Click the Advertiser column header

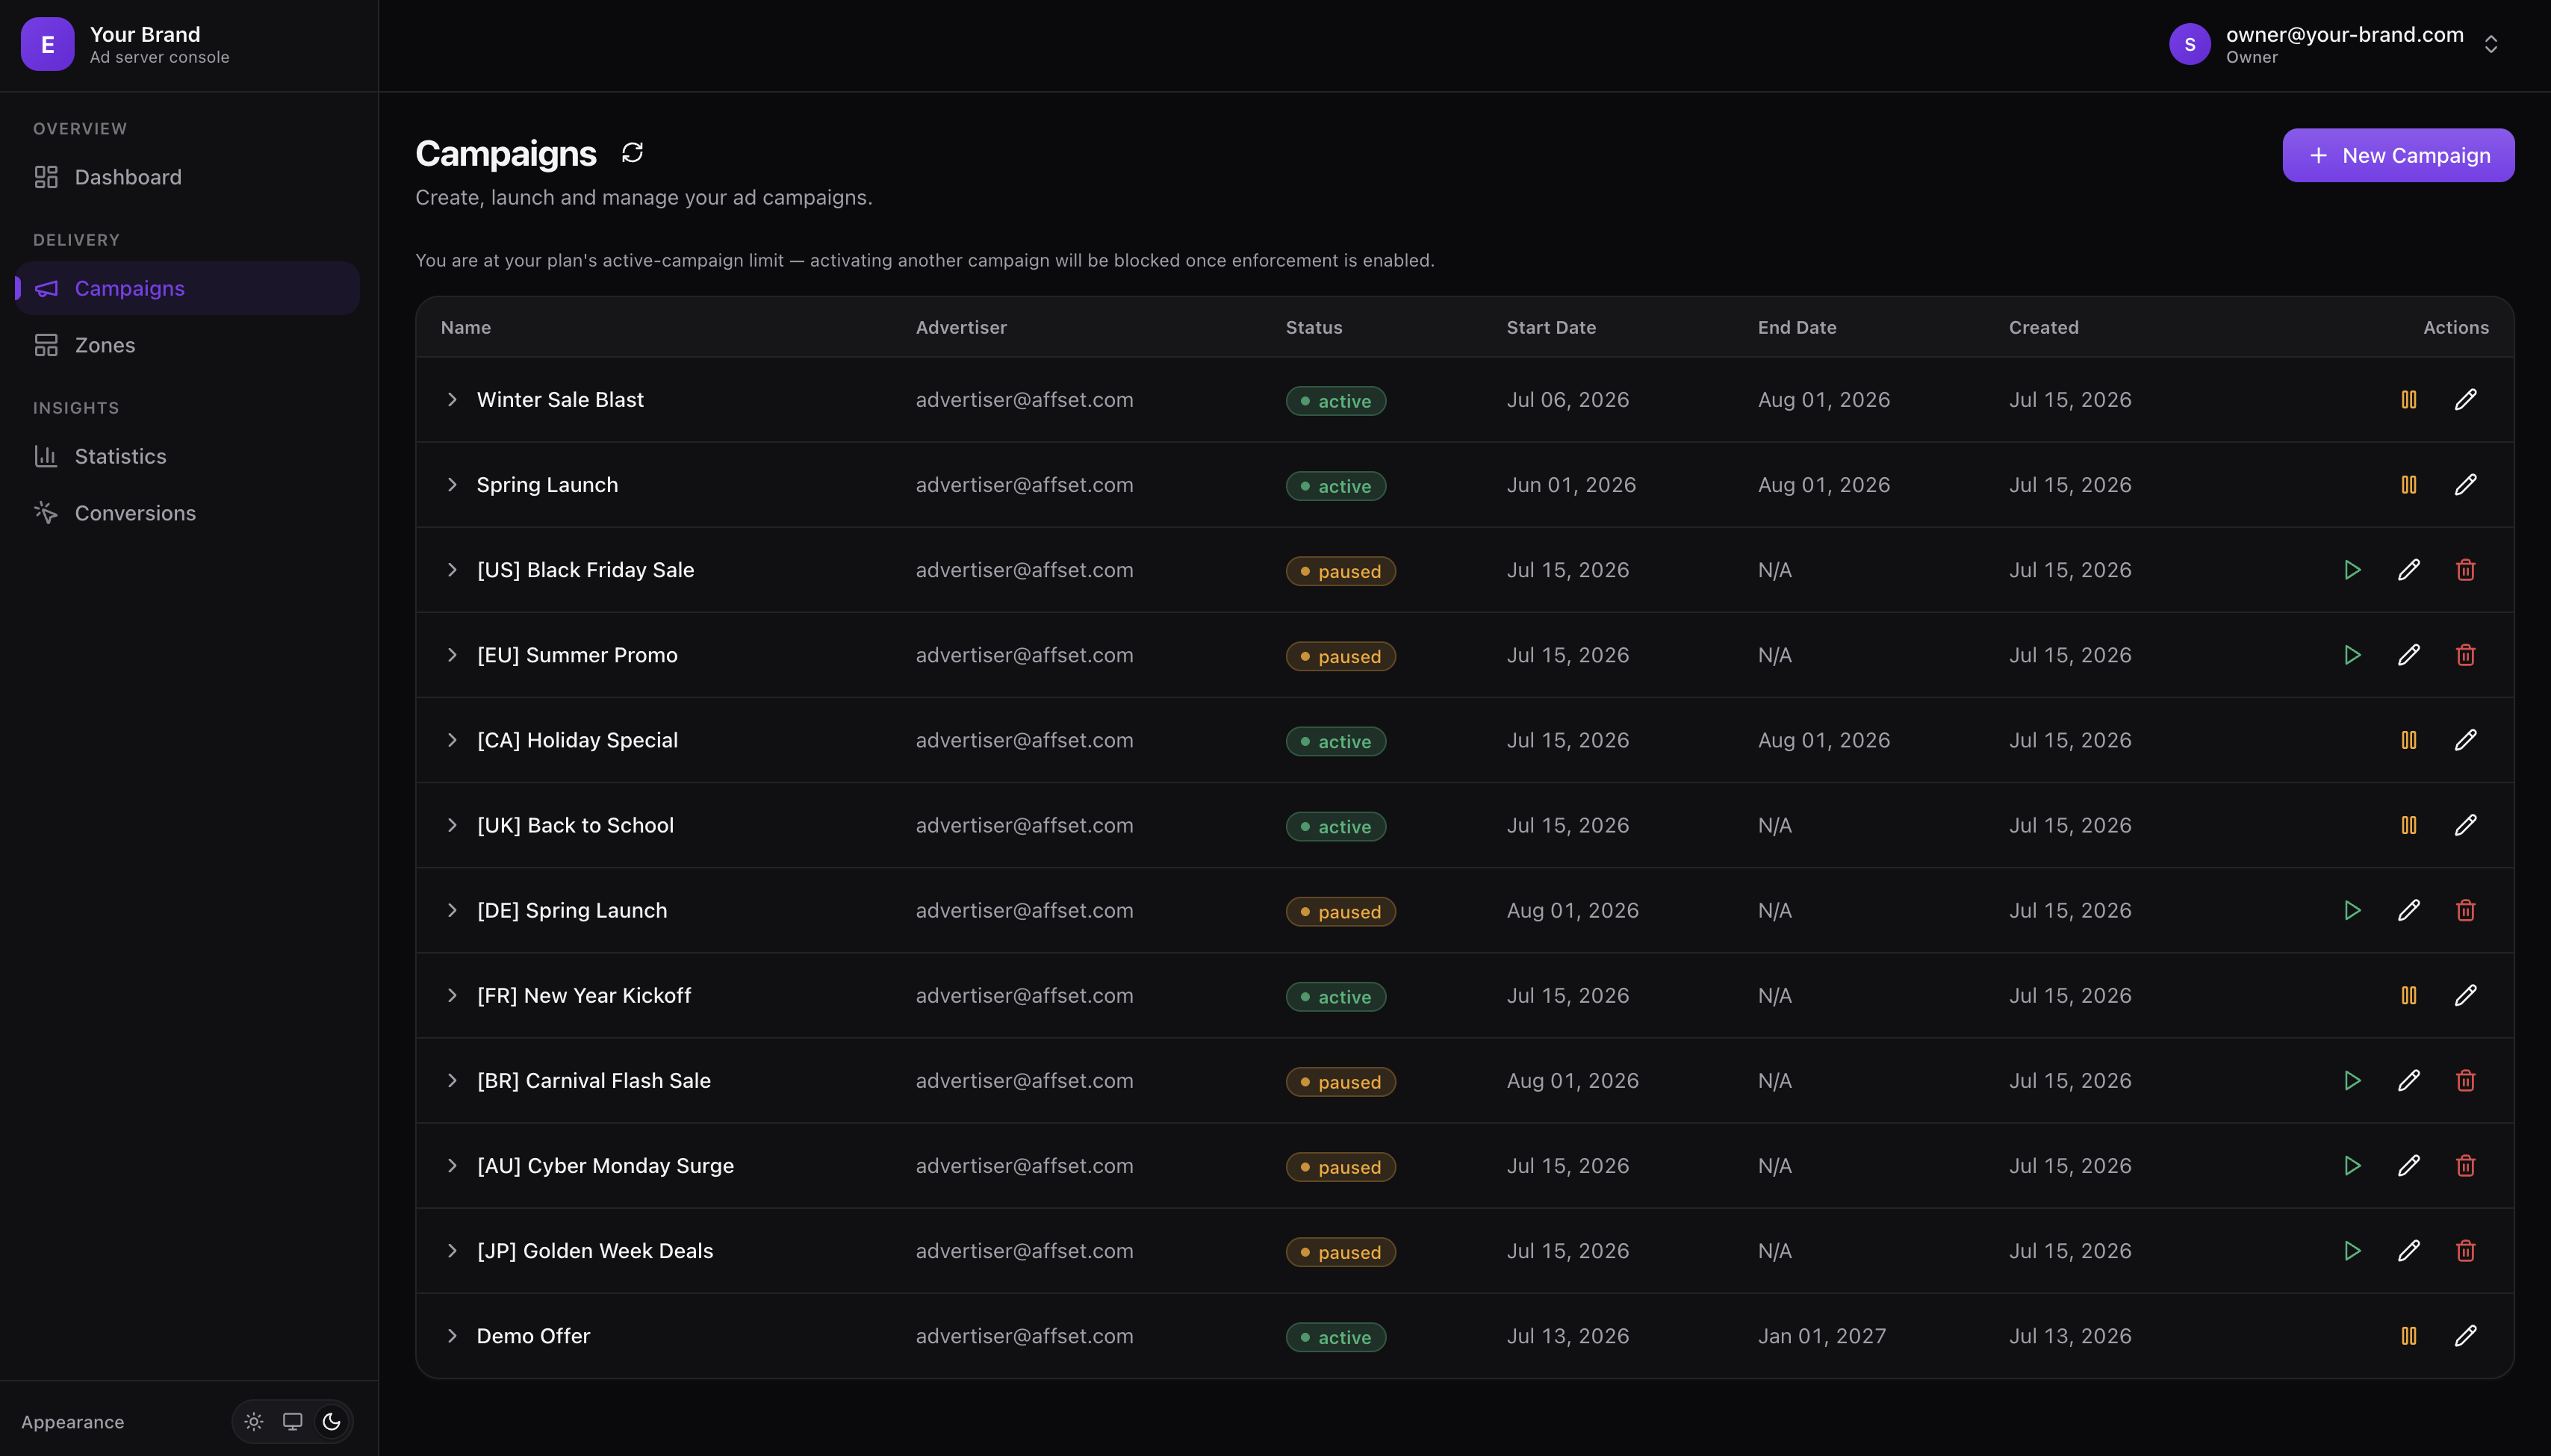coord(961,328)
